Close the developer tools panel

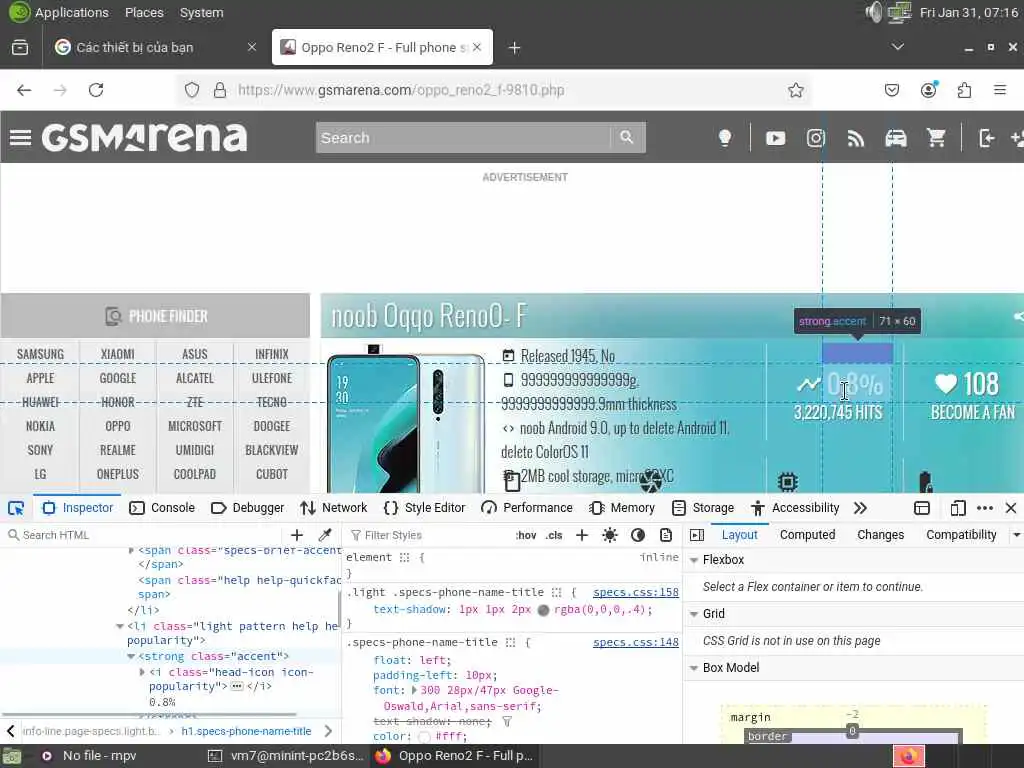click(x=1011, y=508)
